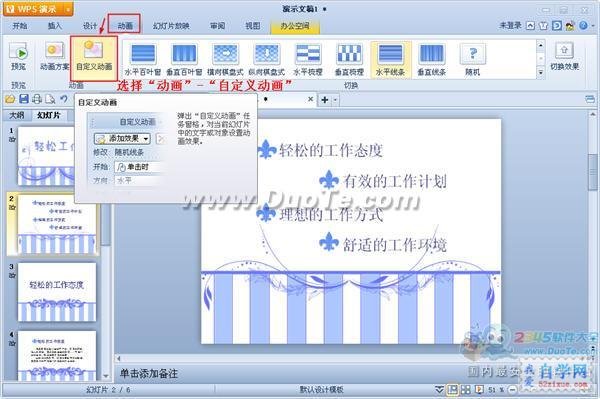Click the slide panel vertical scrollbar thumb

point(106,226)
